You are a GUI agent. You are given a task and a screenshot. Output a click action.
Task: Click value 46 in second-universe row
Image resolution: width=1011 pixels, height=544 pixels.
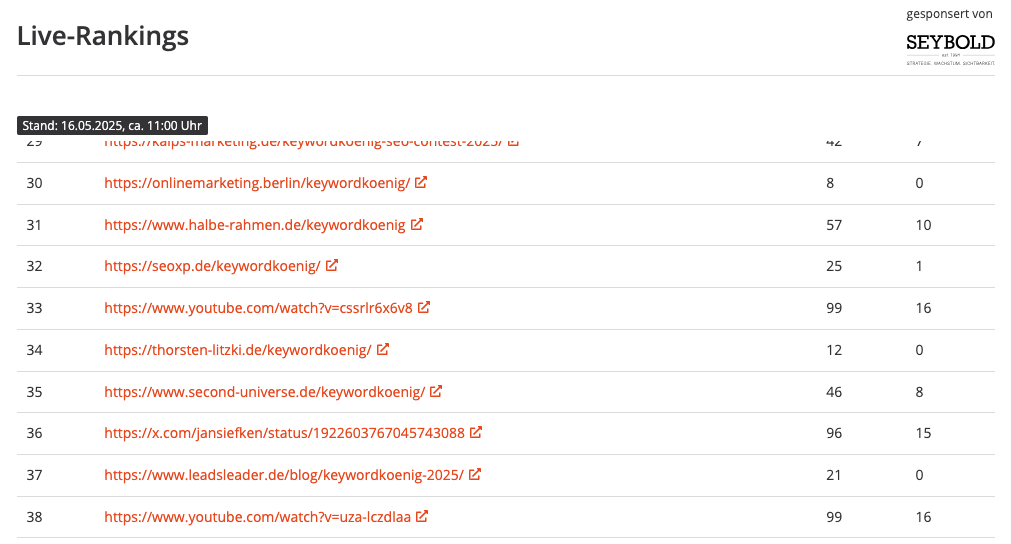pyautogui.click(x=834, y=392)
